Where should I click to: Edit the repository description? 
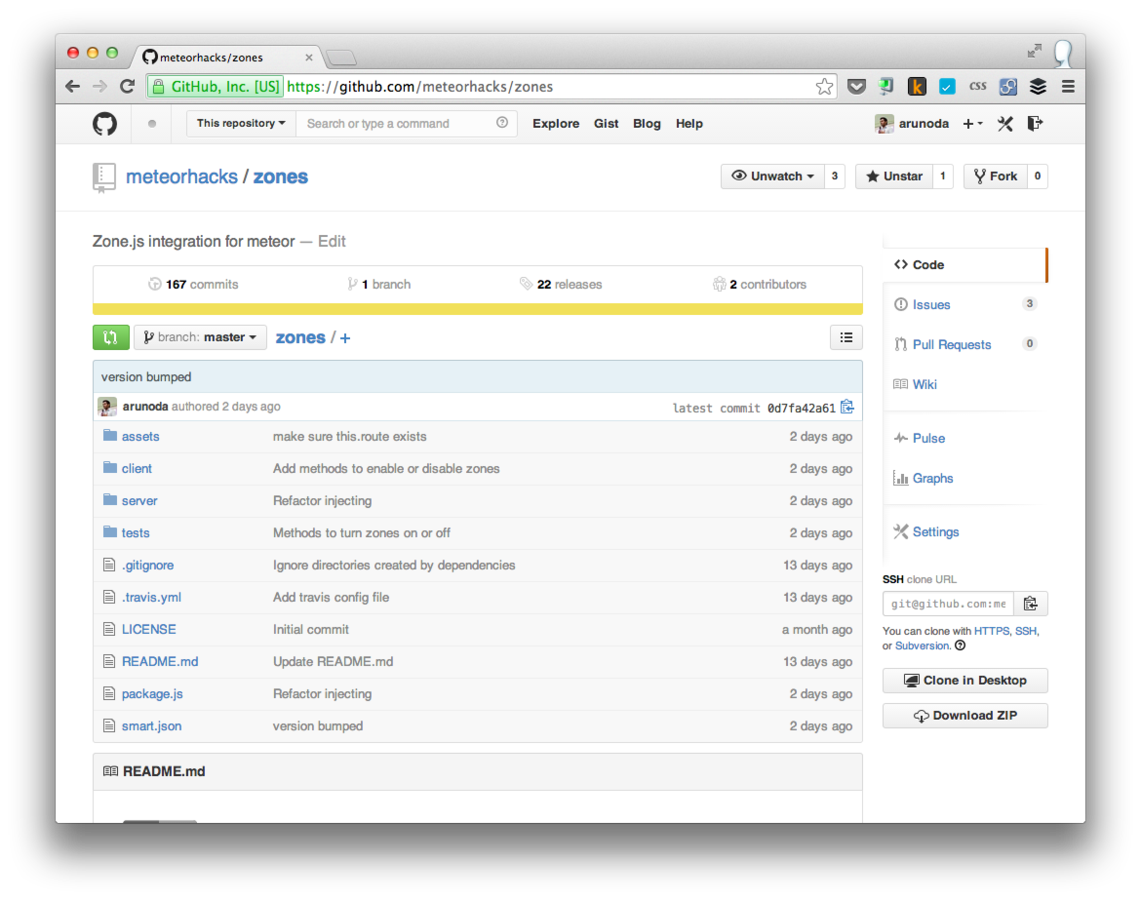point(332,242)
